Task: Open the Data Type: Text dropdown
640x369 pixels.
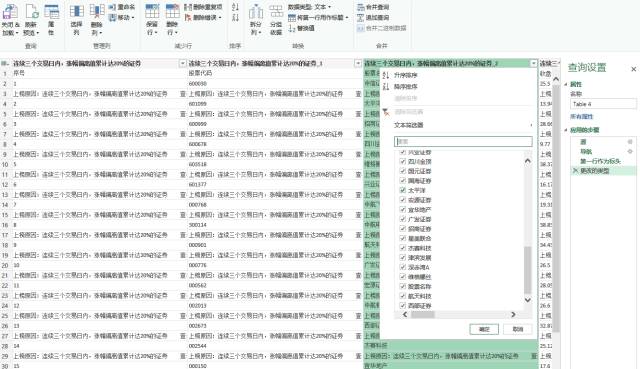Action: (x=309, y=7)
